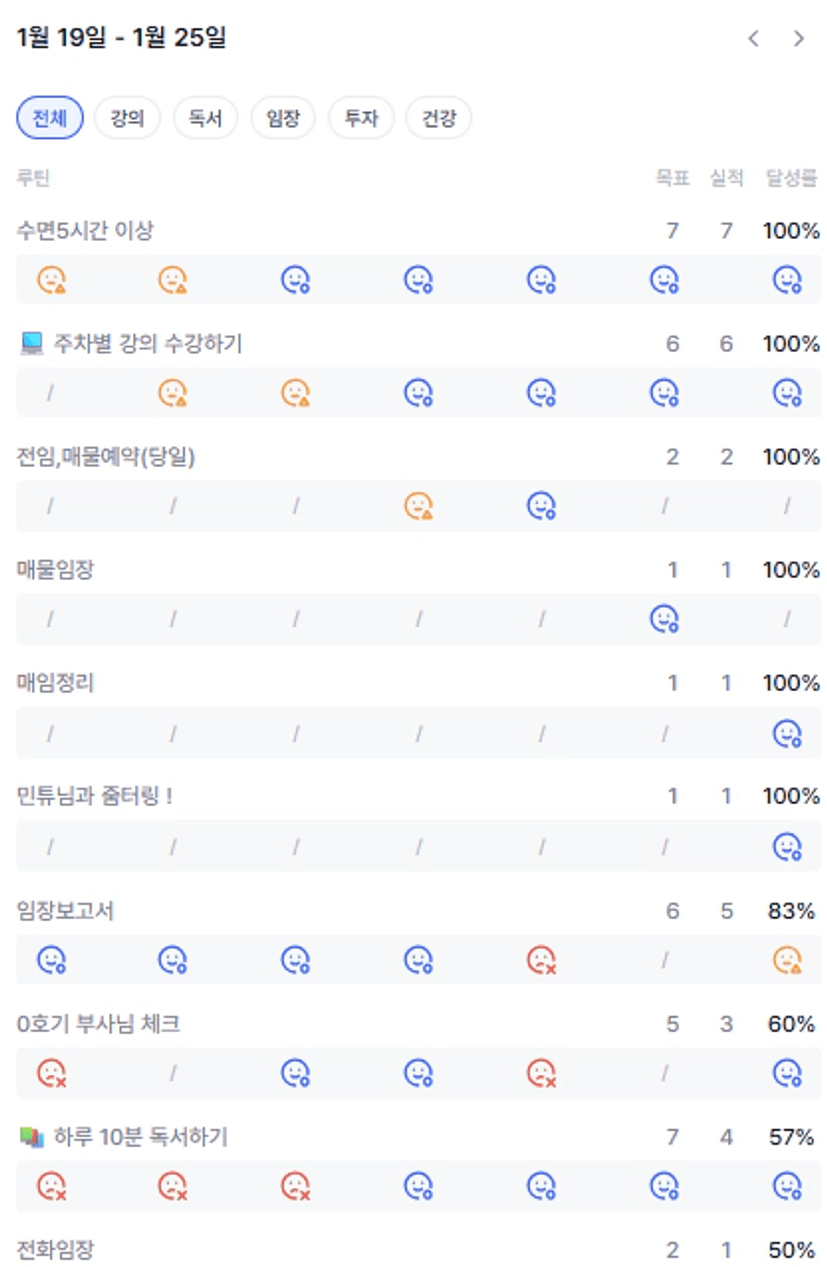
Task: Click the completed face in 민튜님과 줌터링 row
Action: [x=788, y=847]
